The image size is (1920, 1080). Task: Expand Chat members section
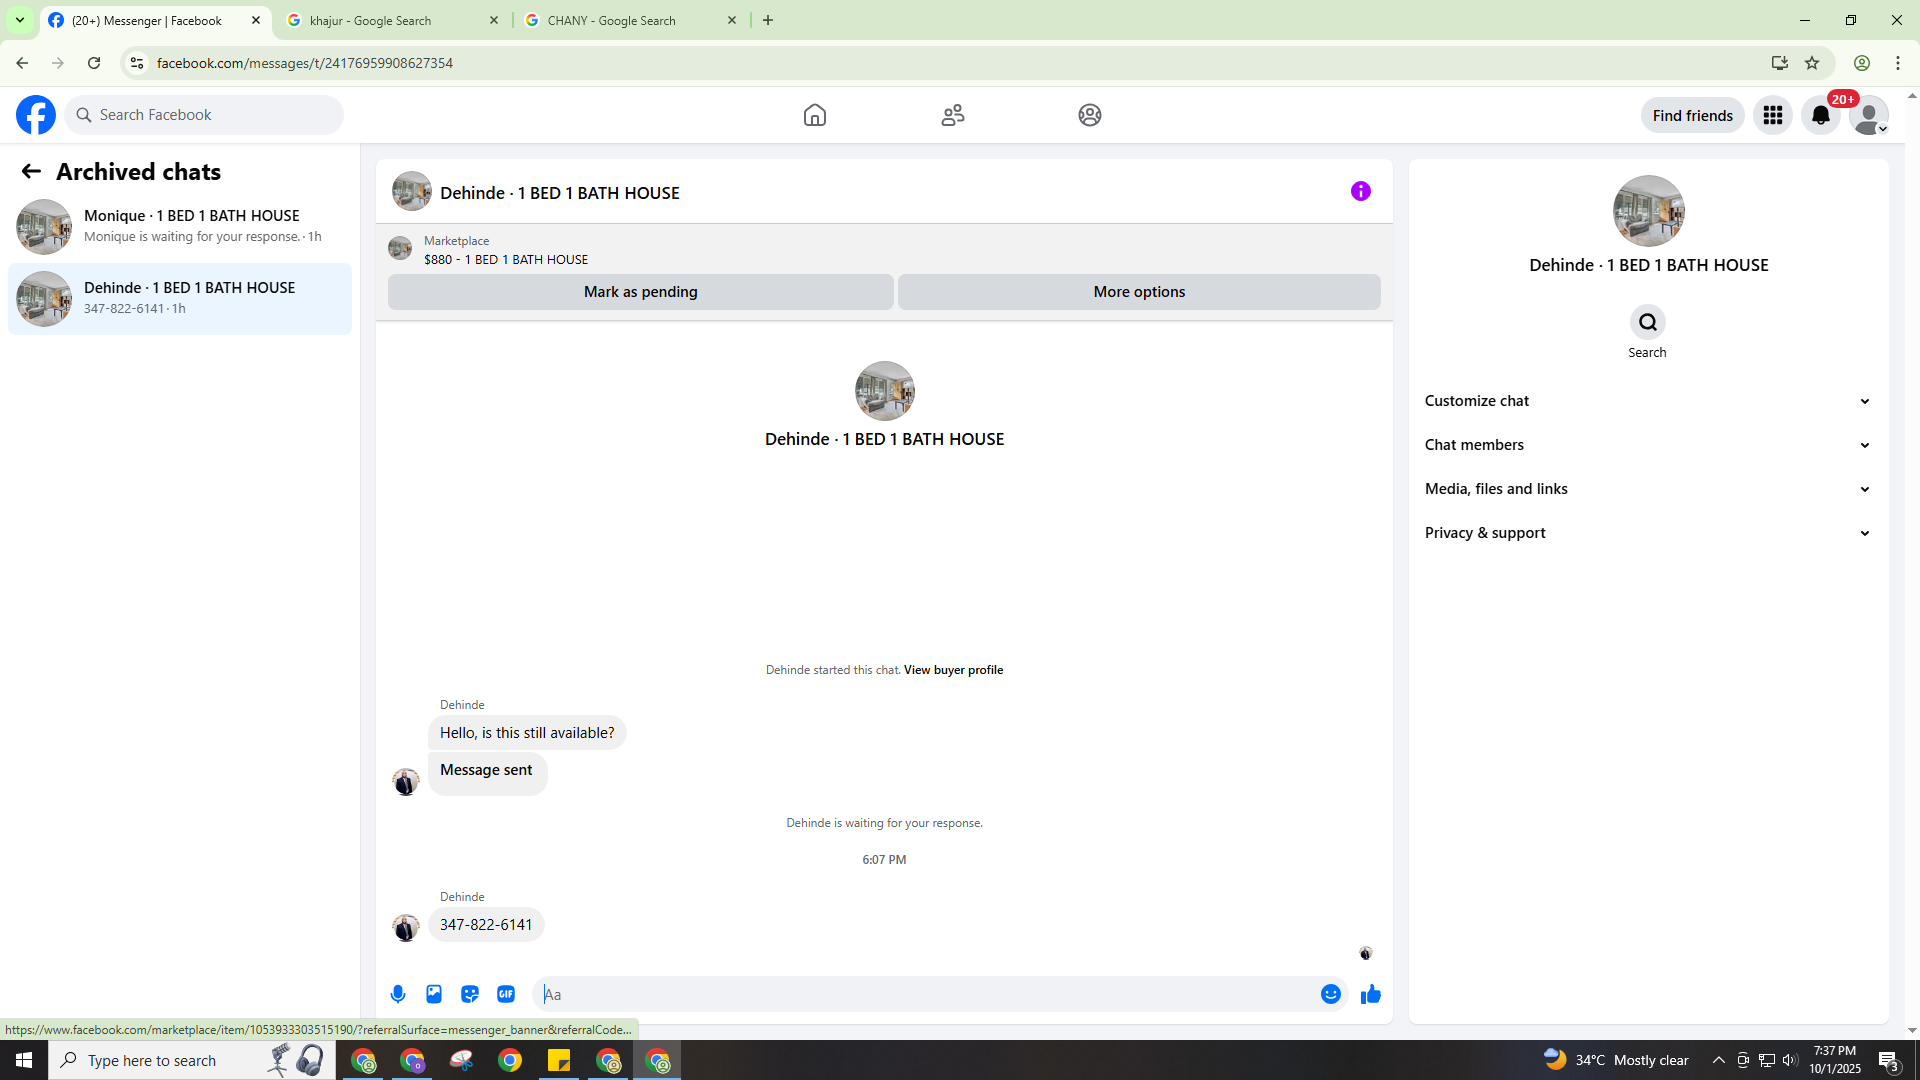coord(1648,445)
